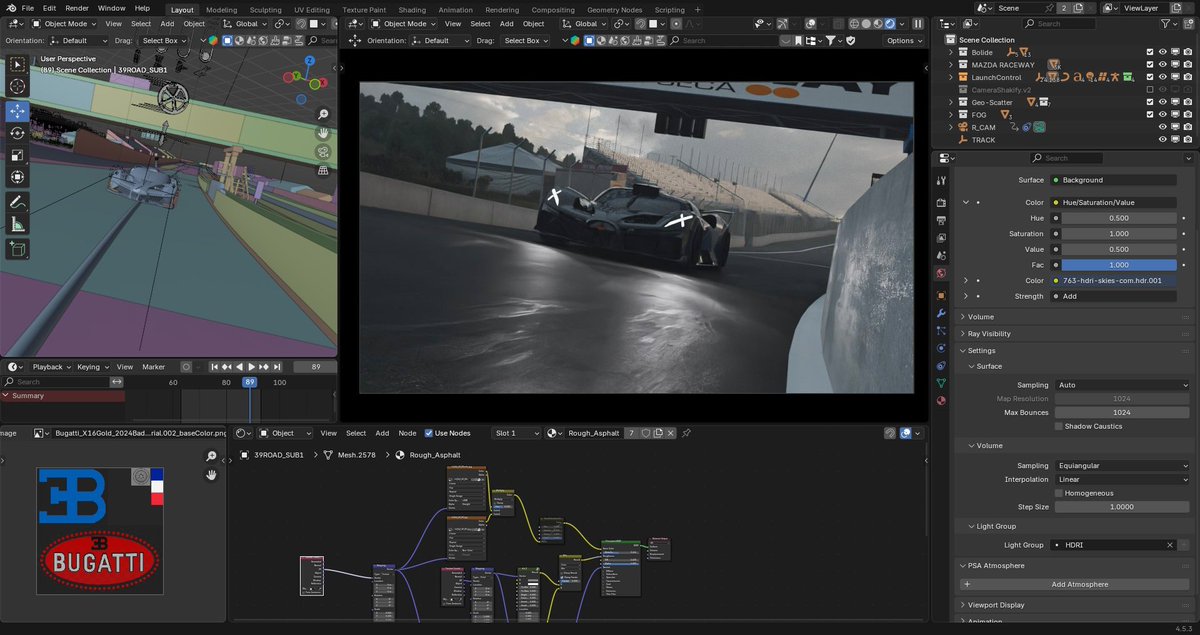Activate the Rotate tool
This screenshot has width=1200, height=635.
(18, 133)
